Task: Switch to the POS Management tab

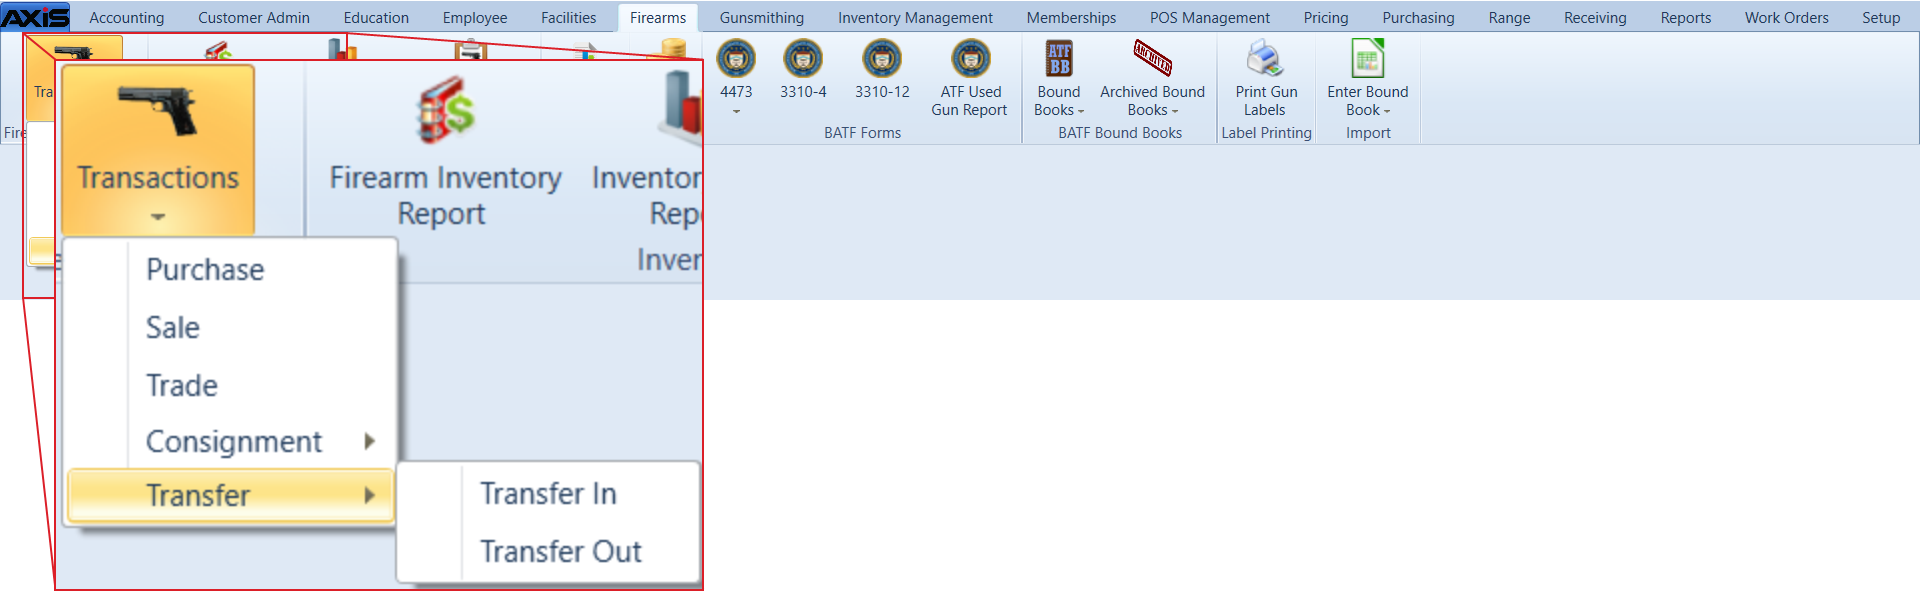Action: pyautogui.click(x=1210, y=17)
